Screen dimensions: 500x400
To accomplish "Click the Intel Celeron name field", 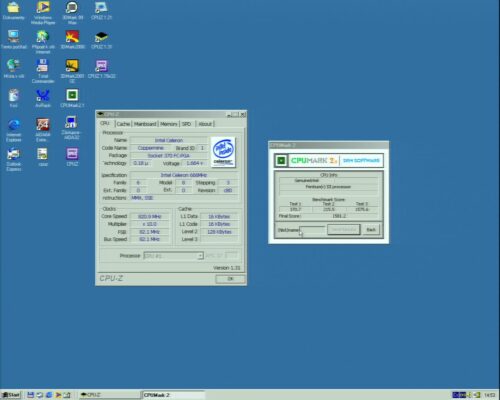I will (169, 140).
